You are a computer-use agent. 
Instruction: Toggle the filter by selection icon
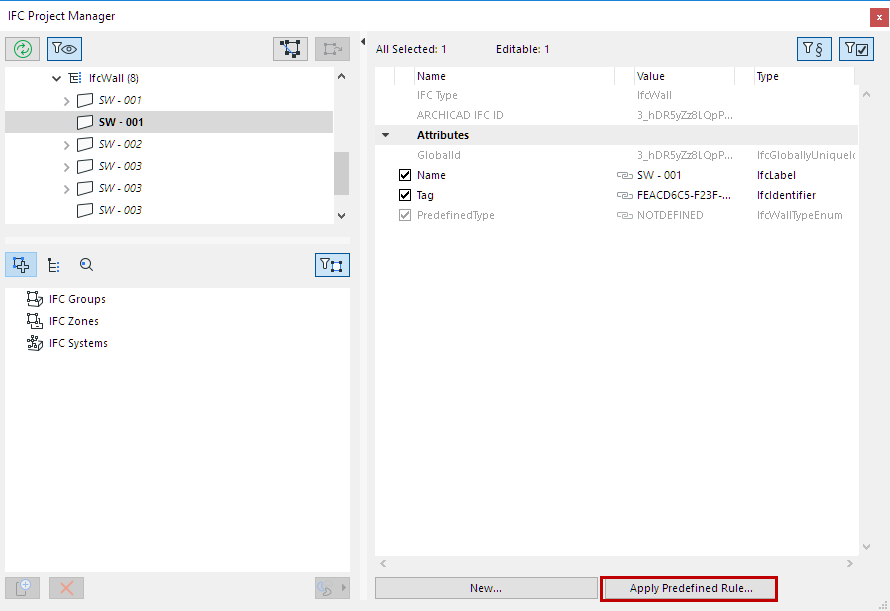tap(332, 265)
